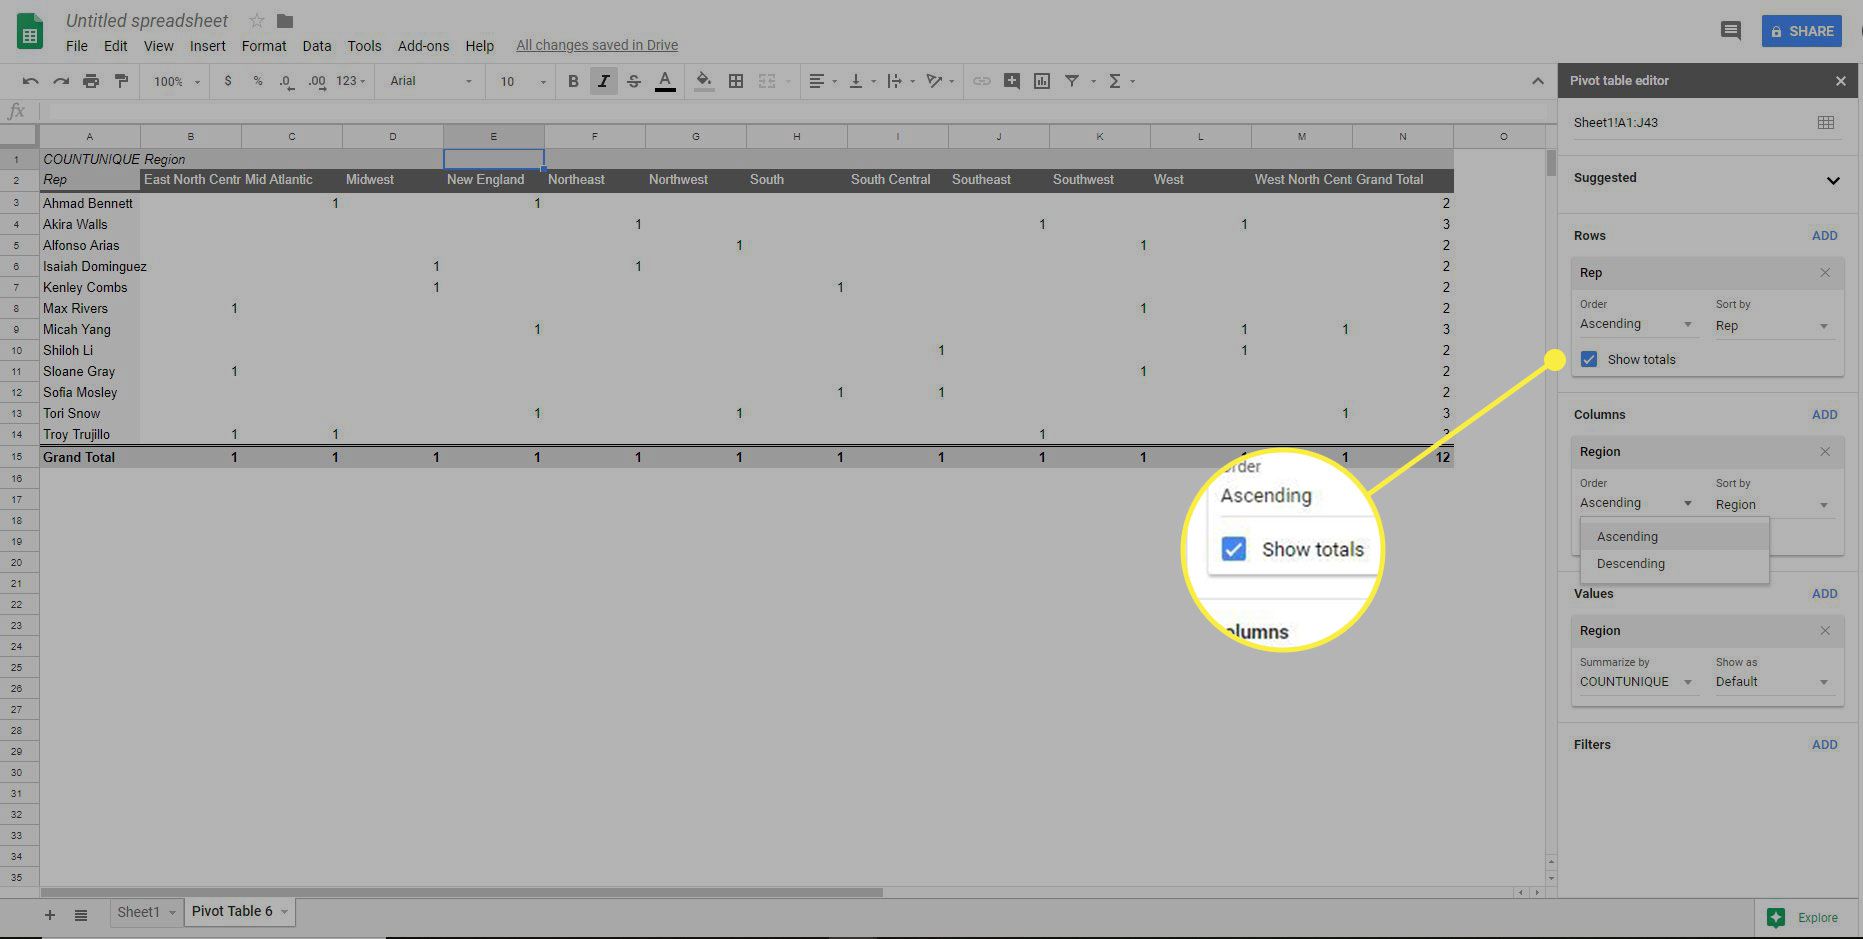
Task: Remove the Rep field from Rows
Action: click(x=1825, y=273)
